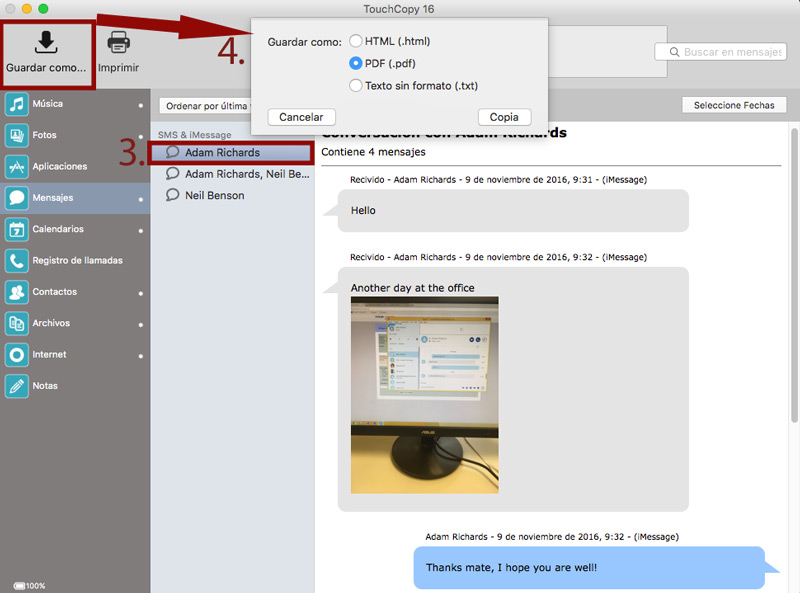Select the Fotos sidebar label
Screen dimensions: 800x593
(44, 135)
